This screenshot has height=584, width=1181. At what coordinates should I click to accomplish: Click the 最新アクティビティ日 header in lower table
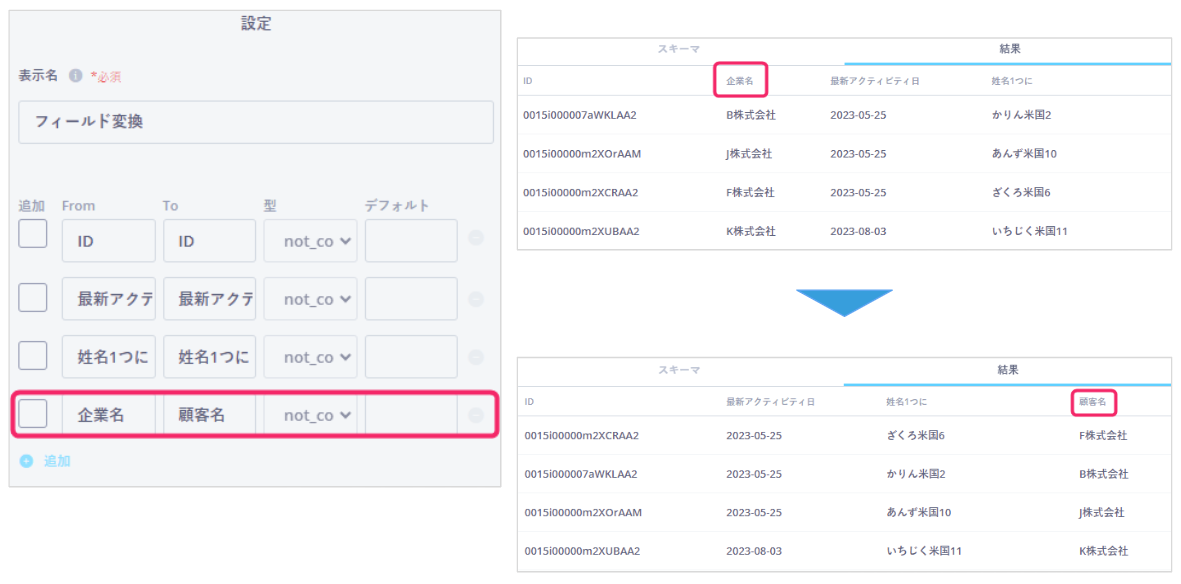click(x=771, y=402)
